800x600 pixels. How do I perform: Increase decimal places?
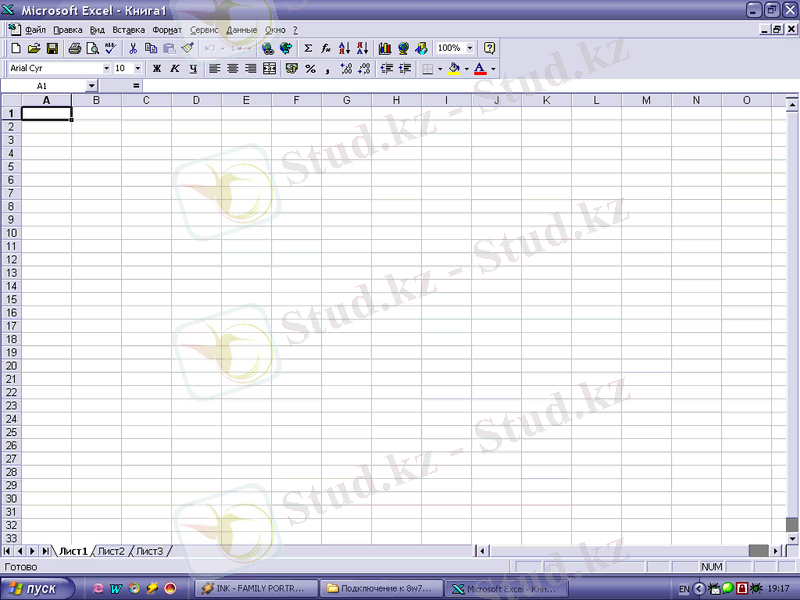pos(346,68)
